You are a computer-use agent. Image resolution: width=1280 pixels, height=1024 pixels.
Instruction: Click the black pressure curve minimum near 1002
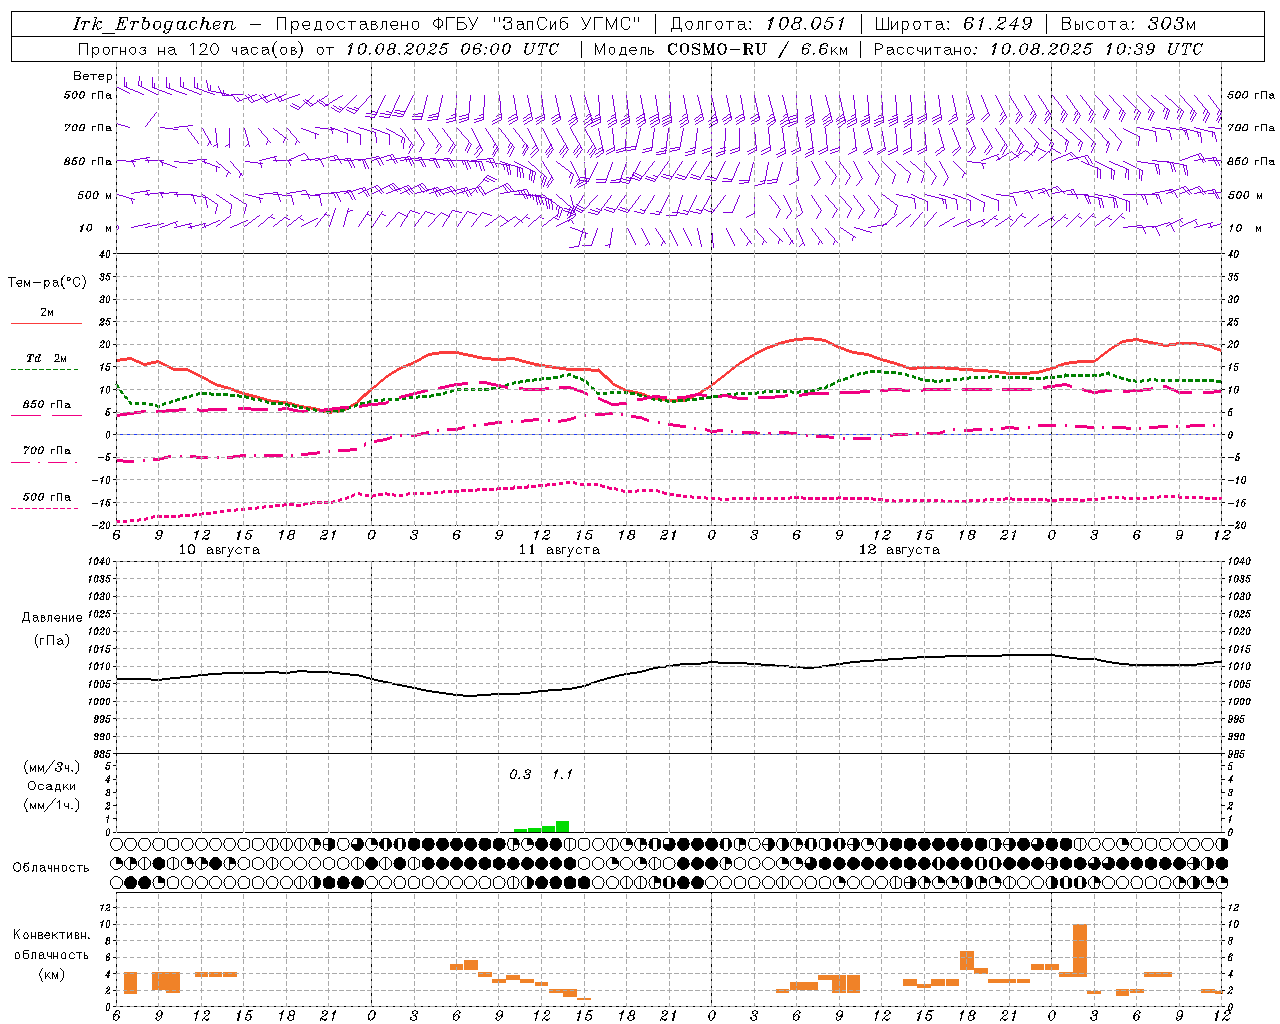pyautogui.click(x=470, y=695)
